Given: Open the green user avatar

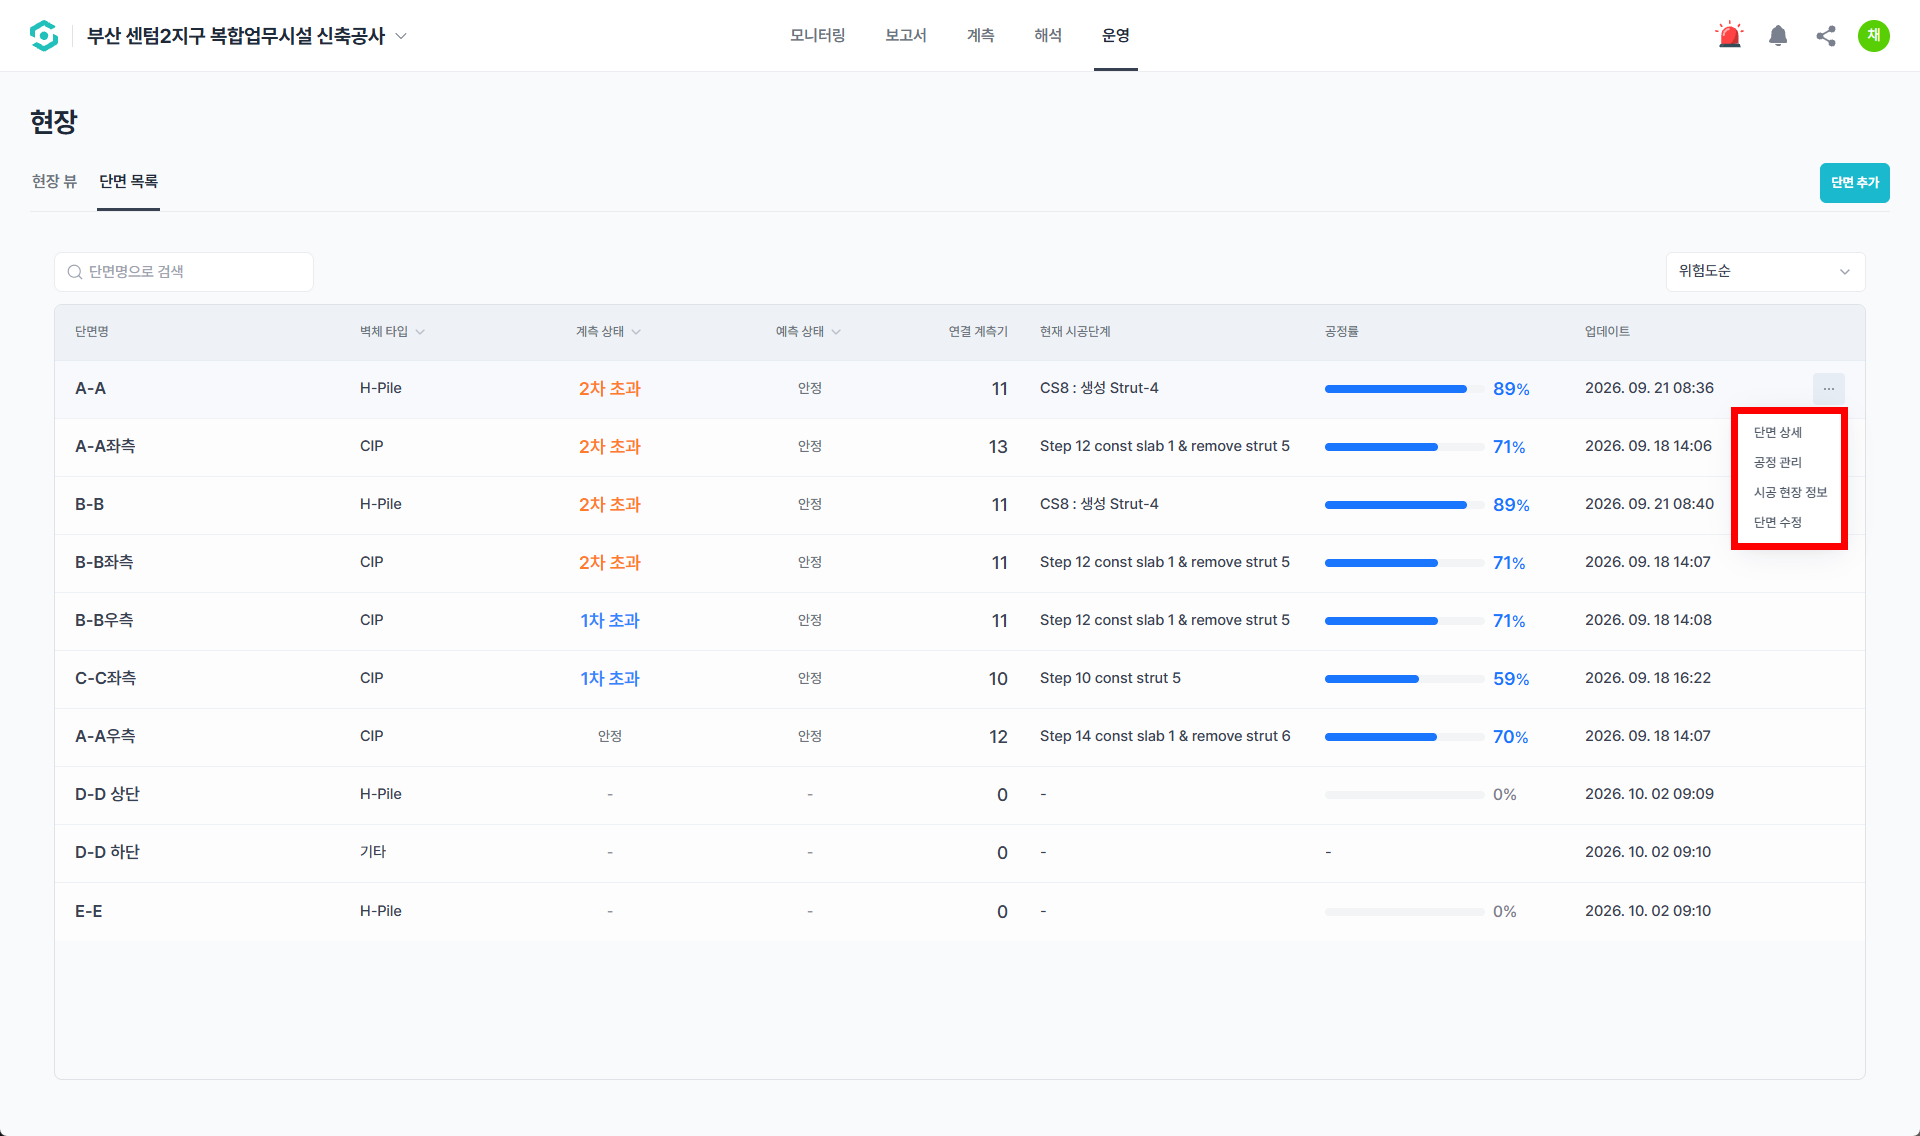Looking at the screenshot, I should point(1874,36).
